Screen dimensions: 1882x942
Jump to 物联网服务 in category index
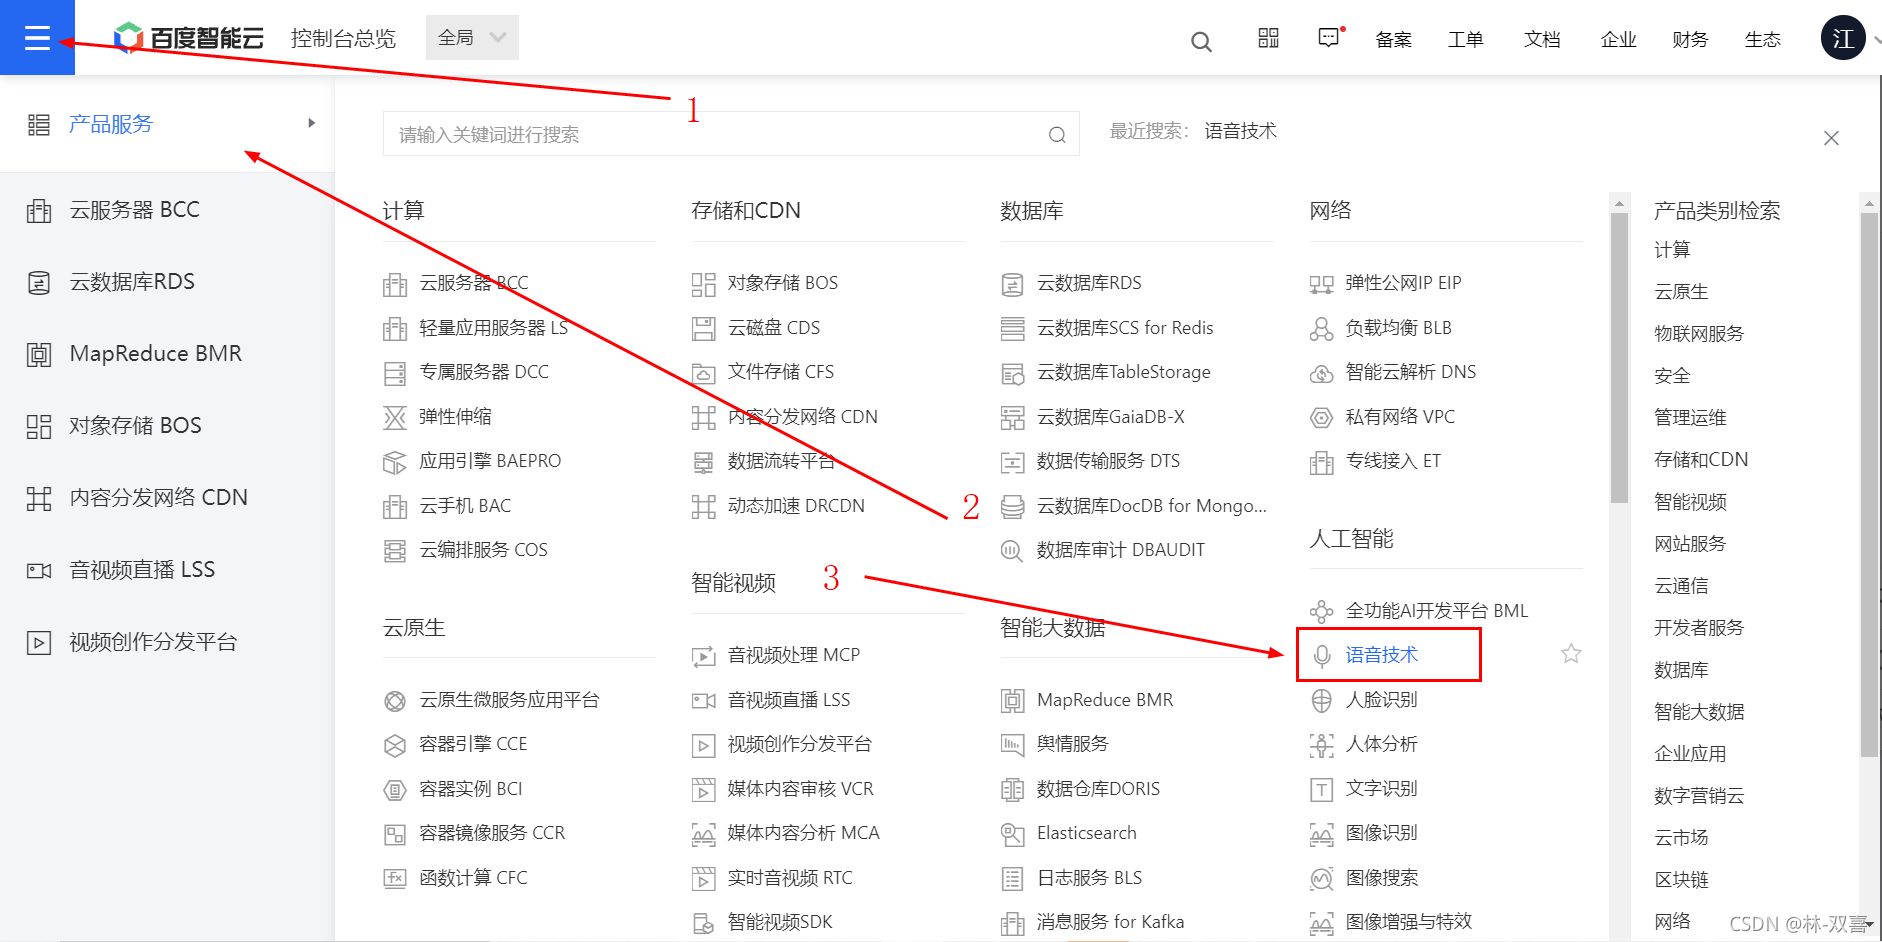(x=1699, y=334)
